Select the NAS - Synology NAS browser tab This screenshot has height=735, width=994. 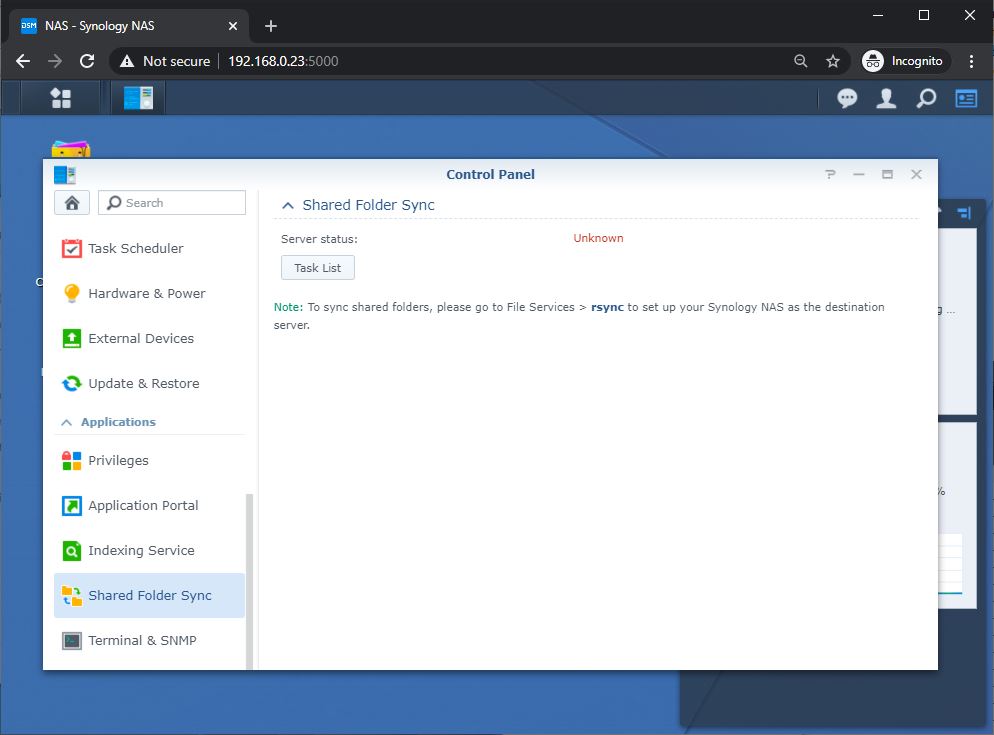pos(129,26)
